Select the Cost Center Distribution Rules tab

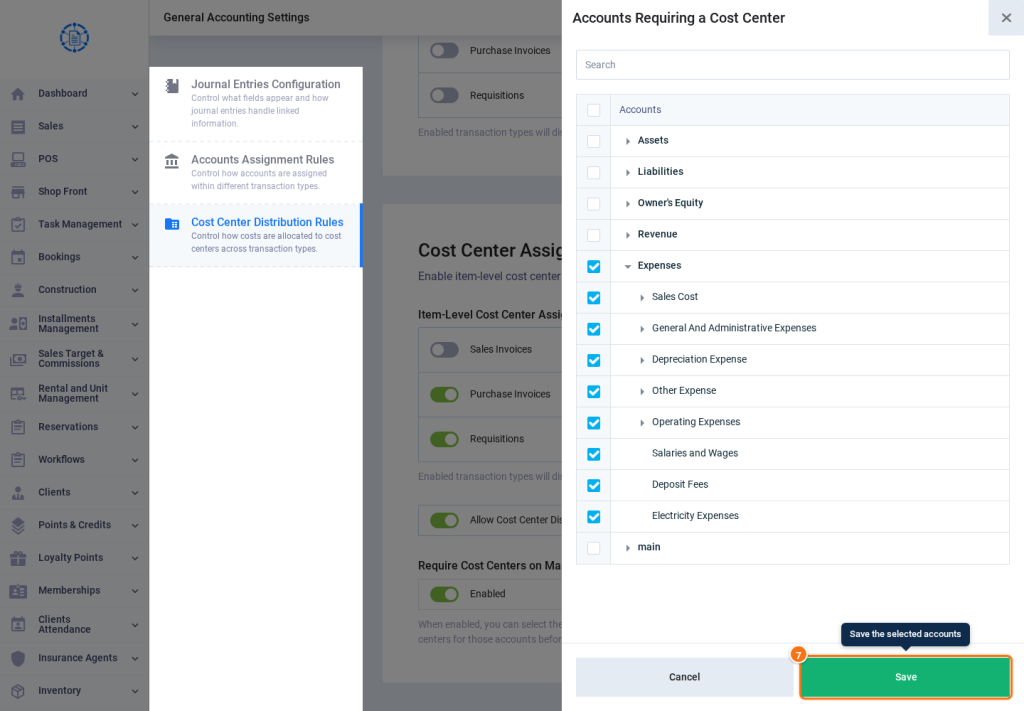255,235
